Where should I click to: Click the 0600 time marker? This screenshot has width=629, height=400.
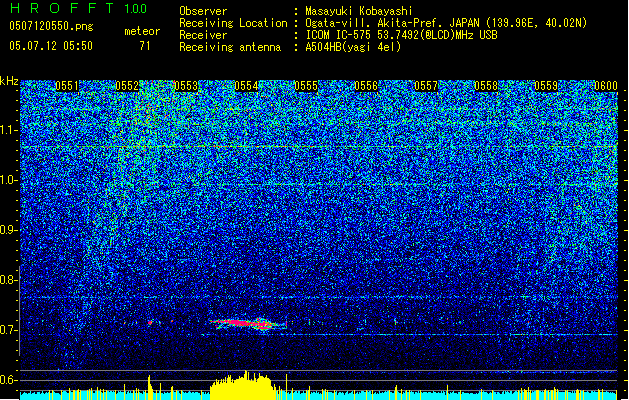click(x=606, y=86)
